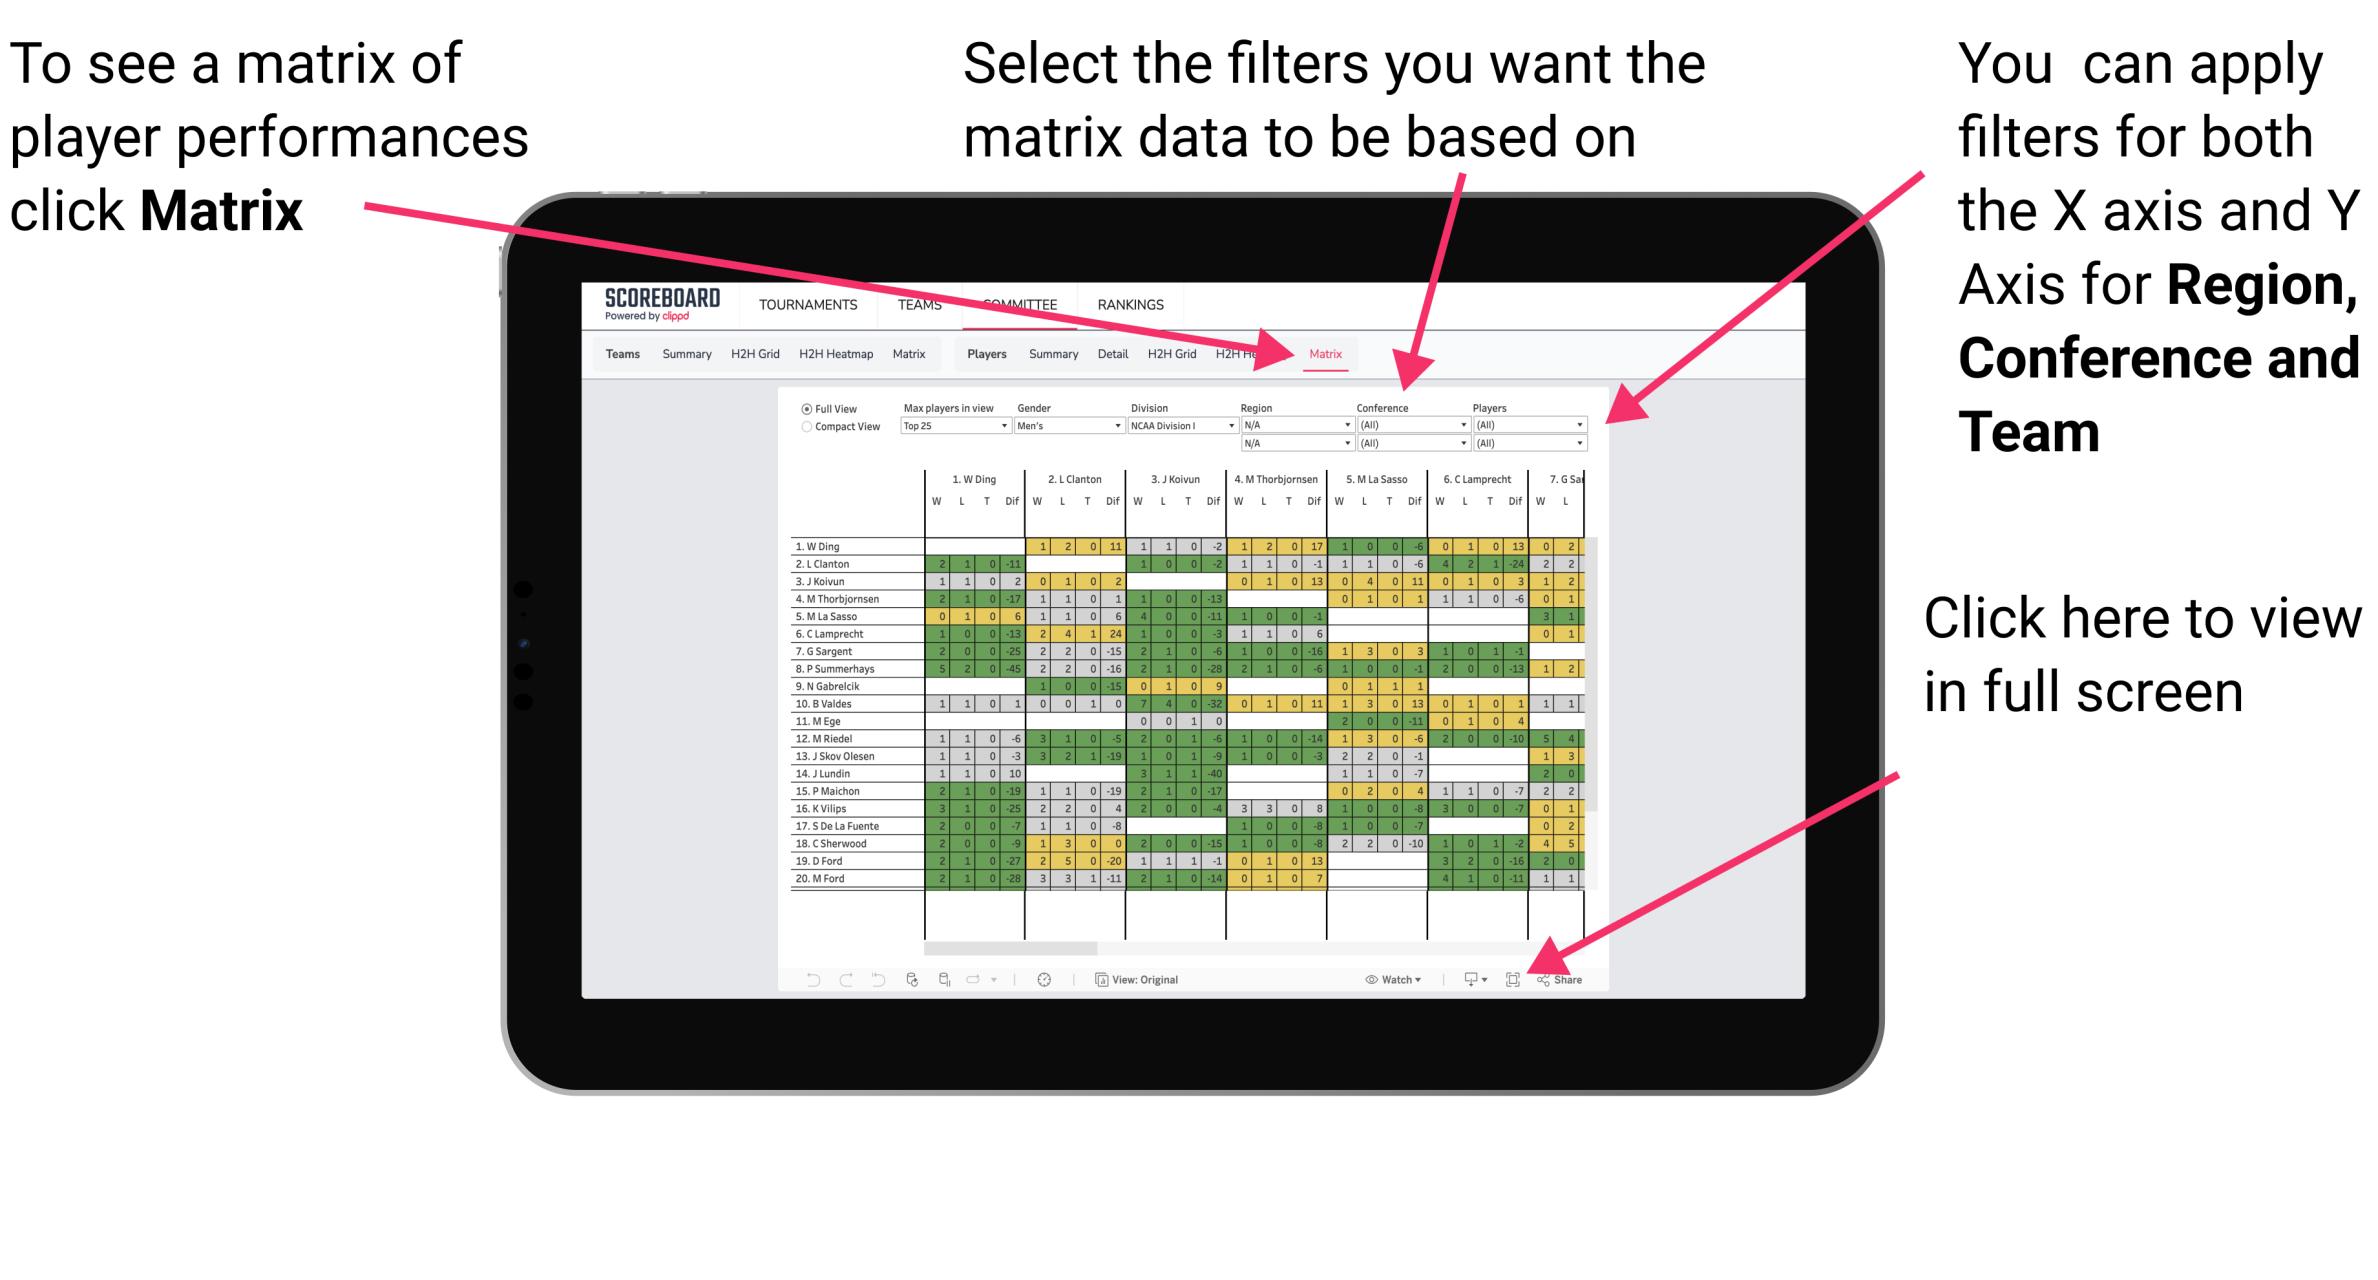Click the share icon at bottom right

point(1560,980)
